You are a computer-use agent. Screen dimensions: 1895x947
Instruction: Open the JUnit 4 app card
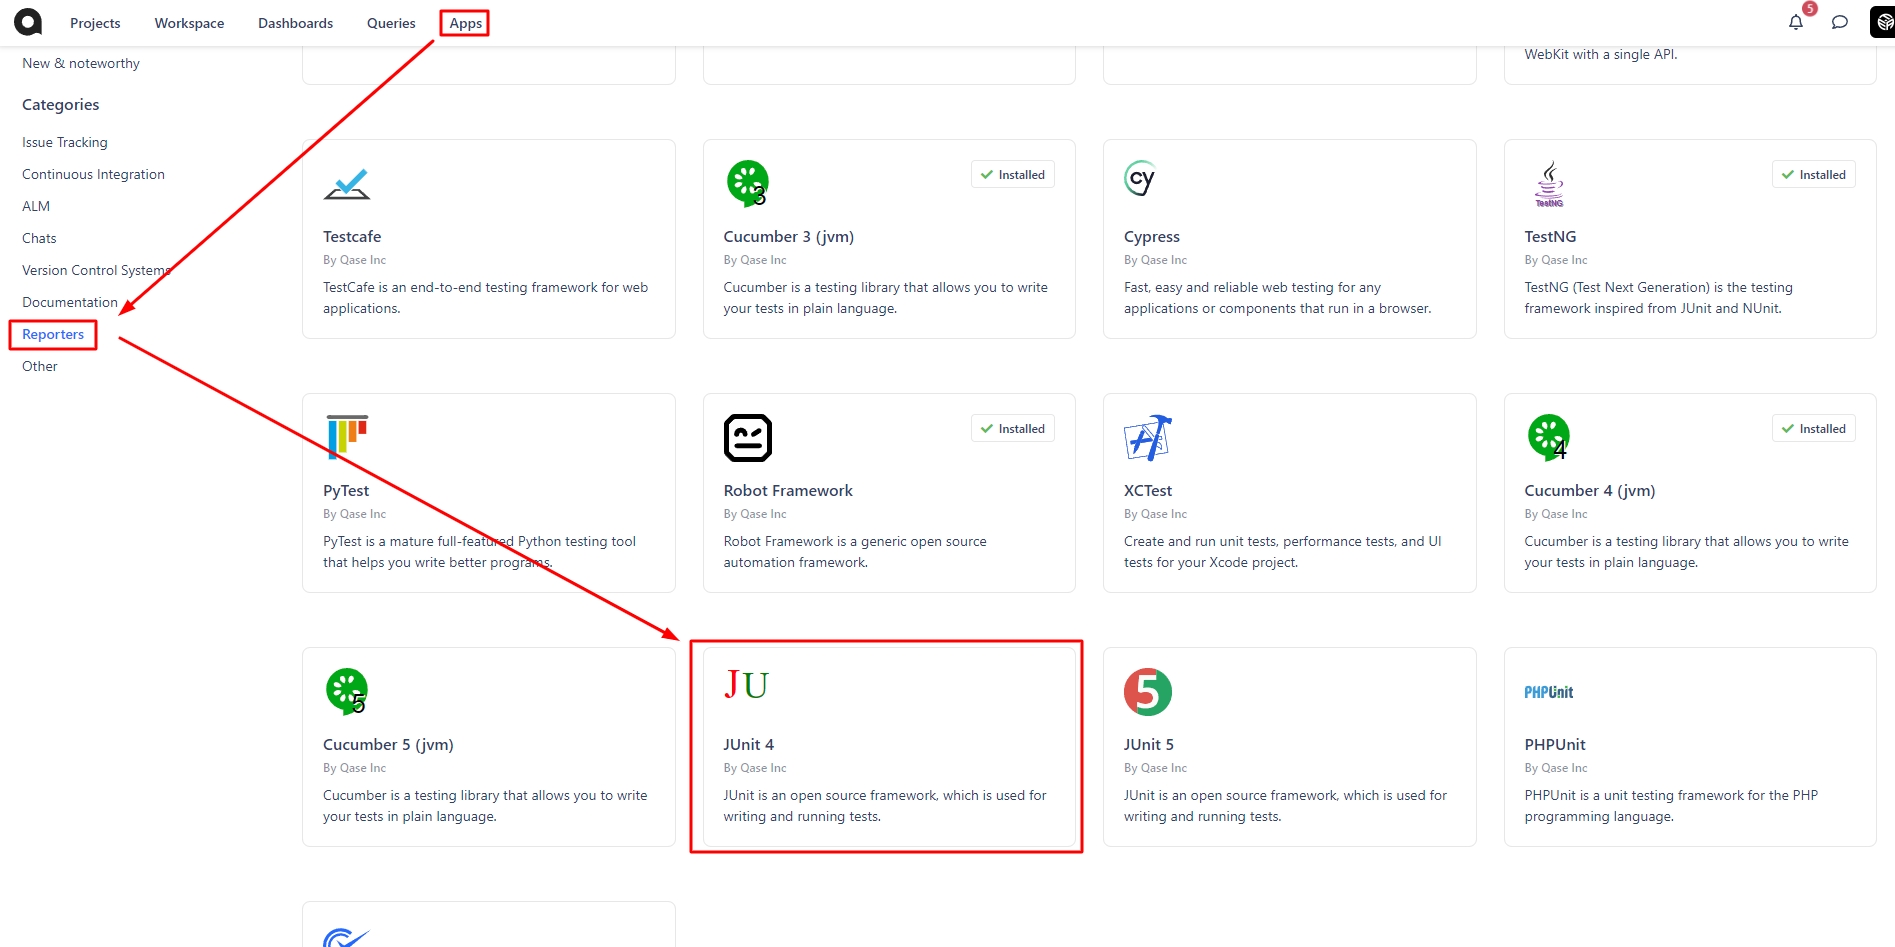pos(888,746)
